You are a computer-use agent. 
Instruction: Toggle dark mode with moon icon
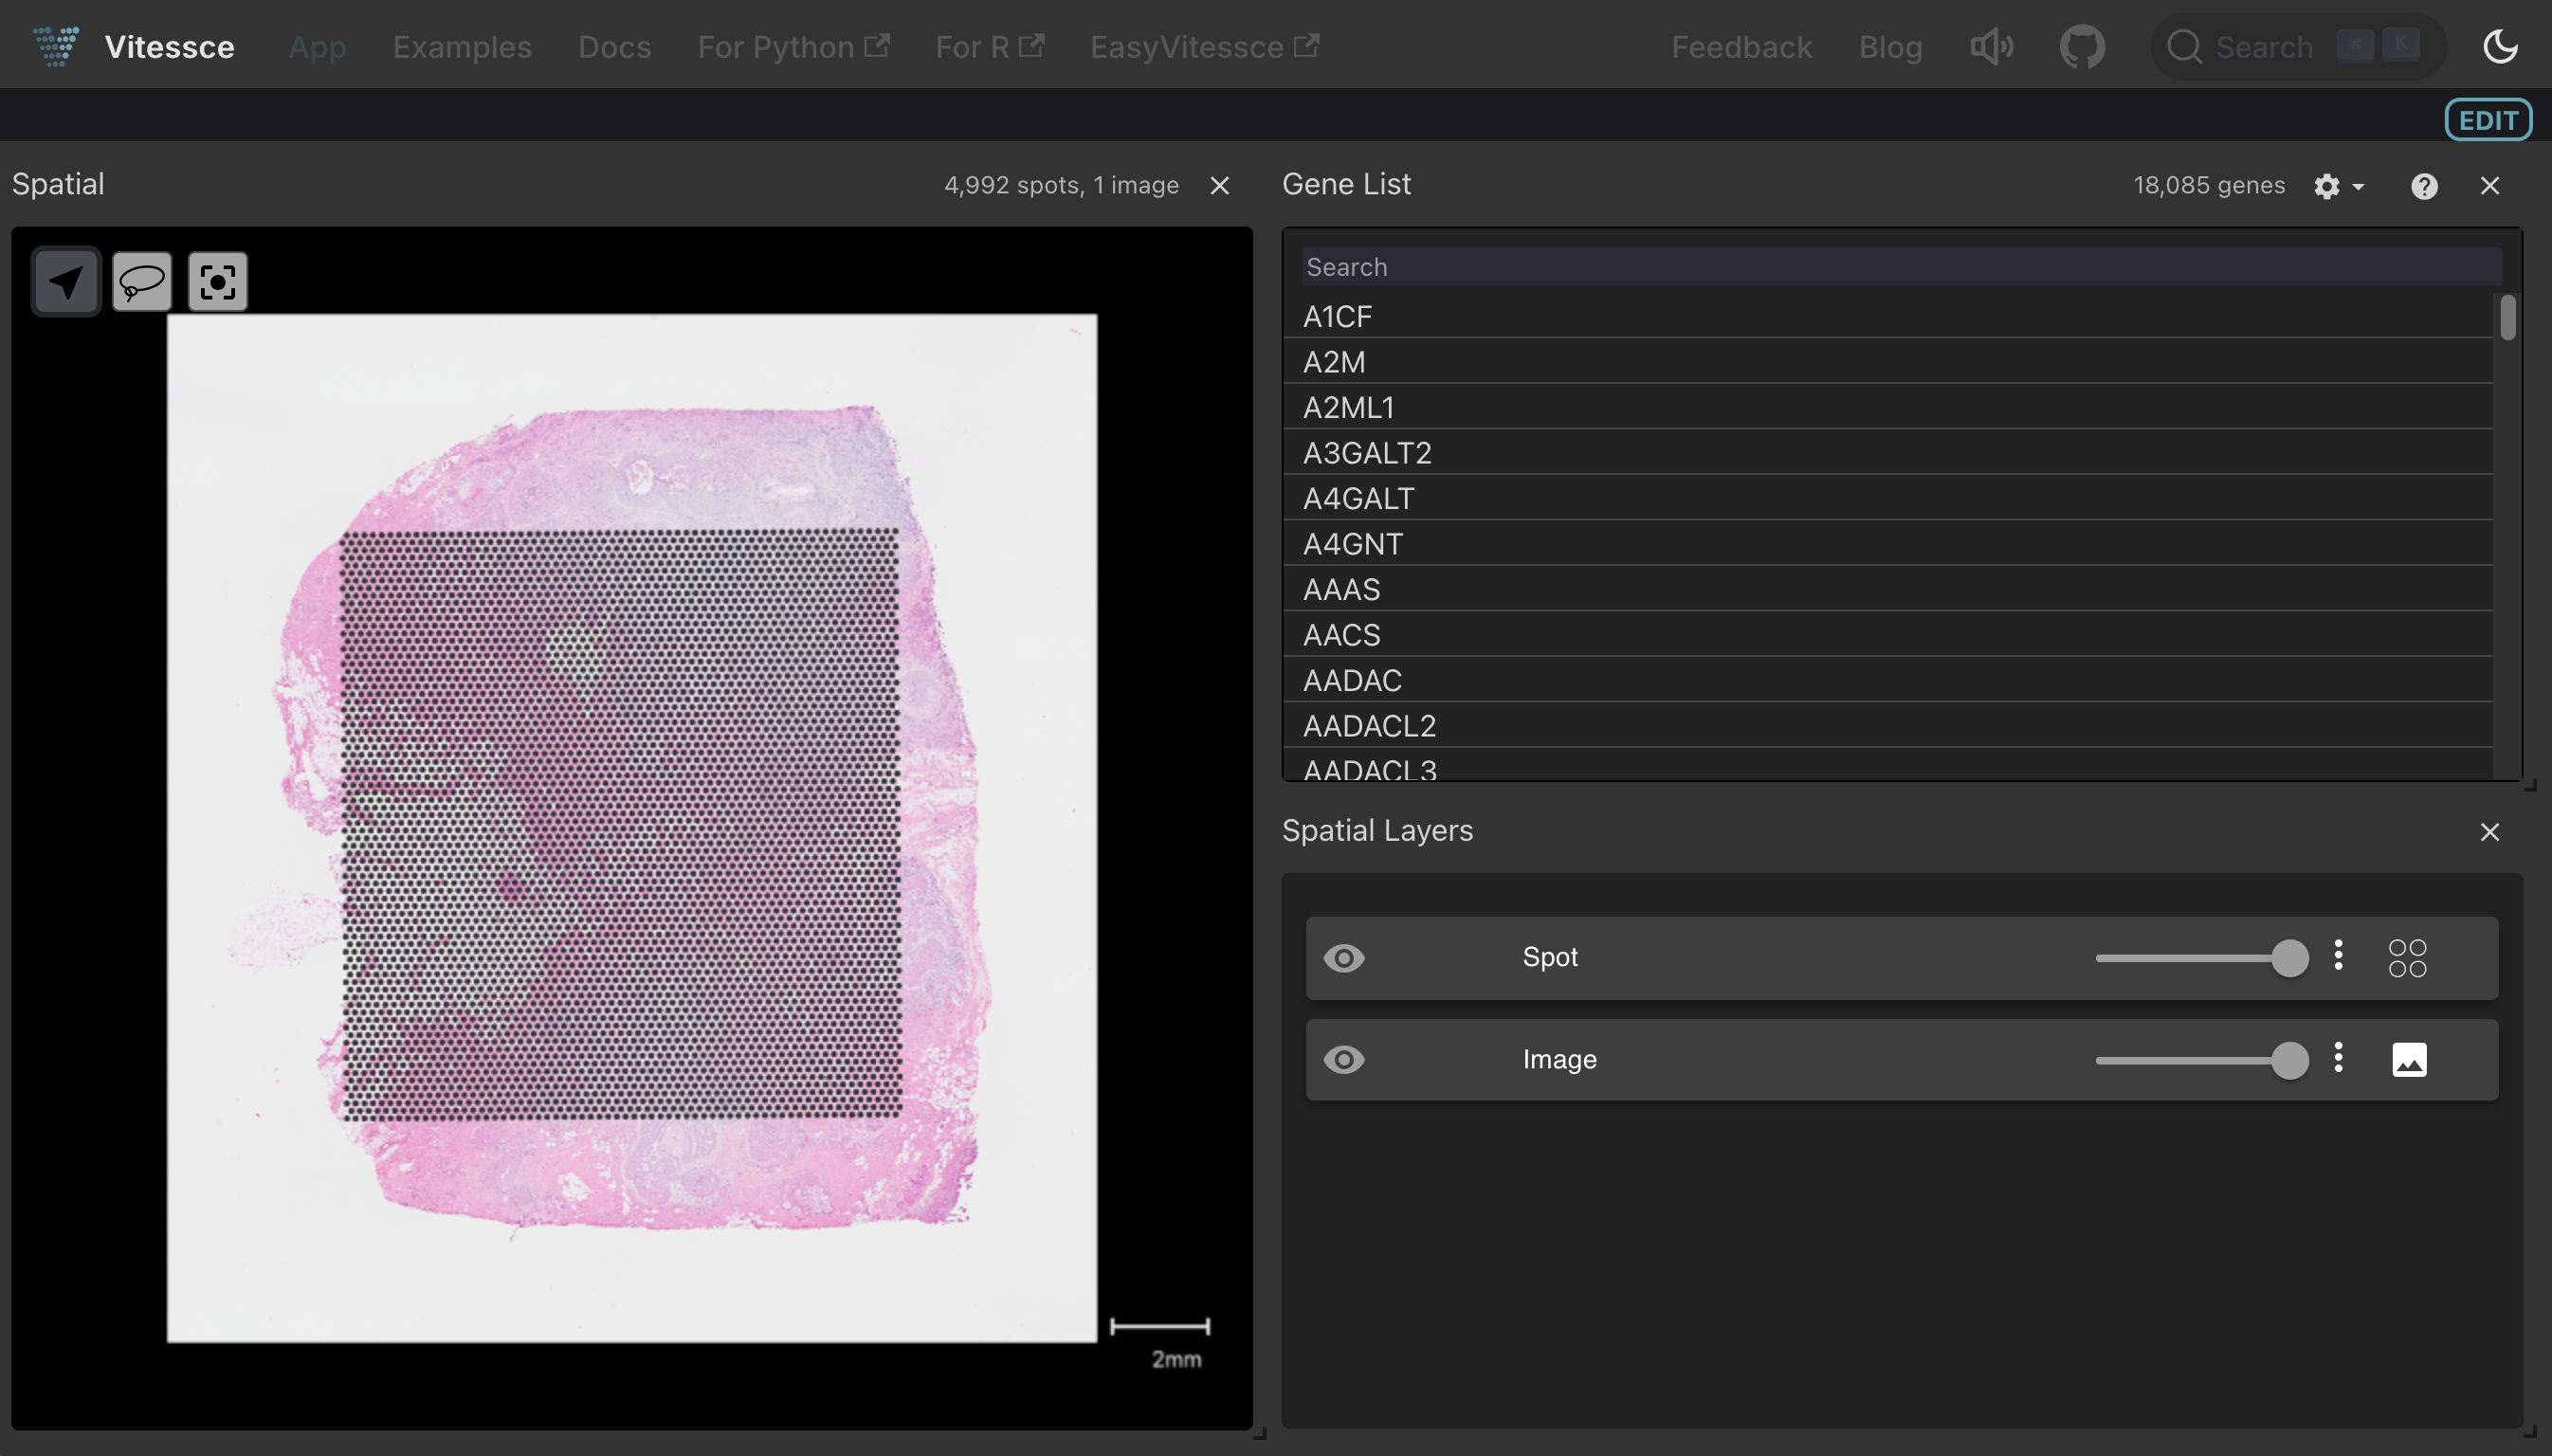[x=2500, y=47]
